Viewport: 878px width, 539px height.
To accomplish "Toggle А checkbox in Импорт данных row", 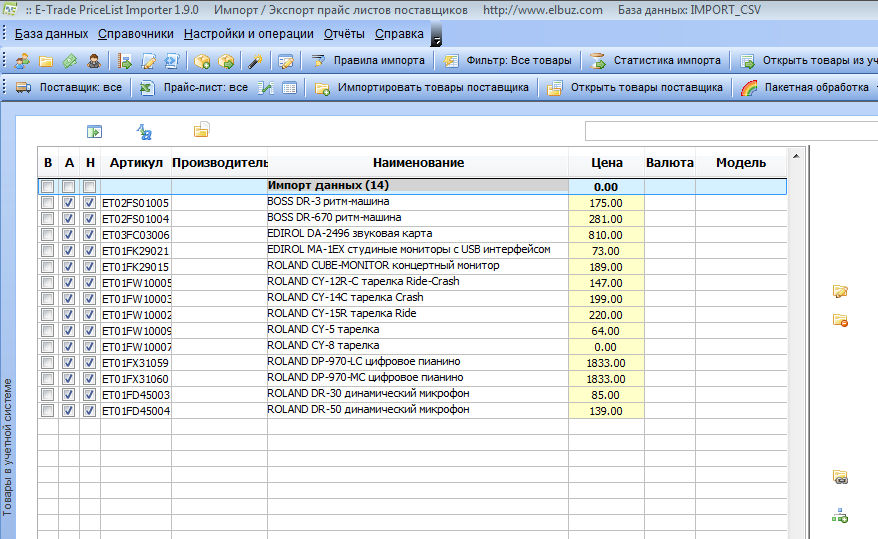I will click(68, 186).
